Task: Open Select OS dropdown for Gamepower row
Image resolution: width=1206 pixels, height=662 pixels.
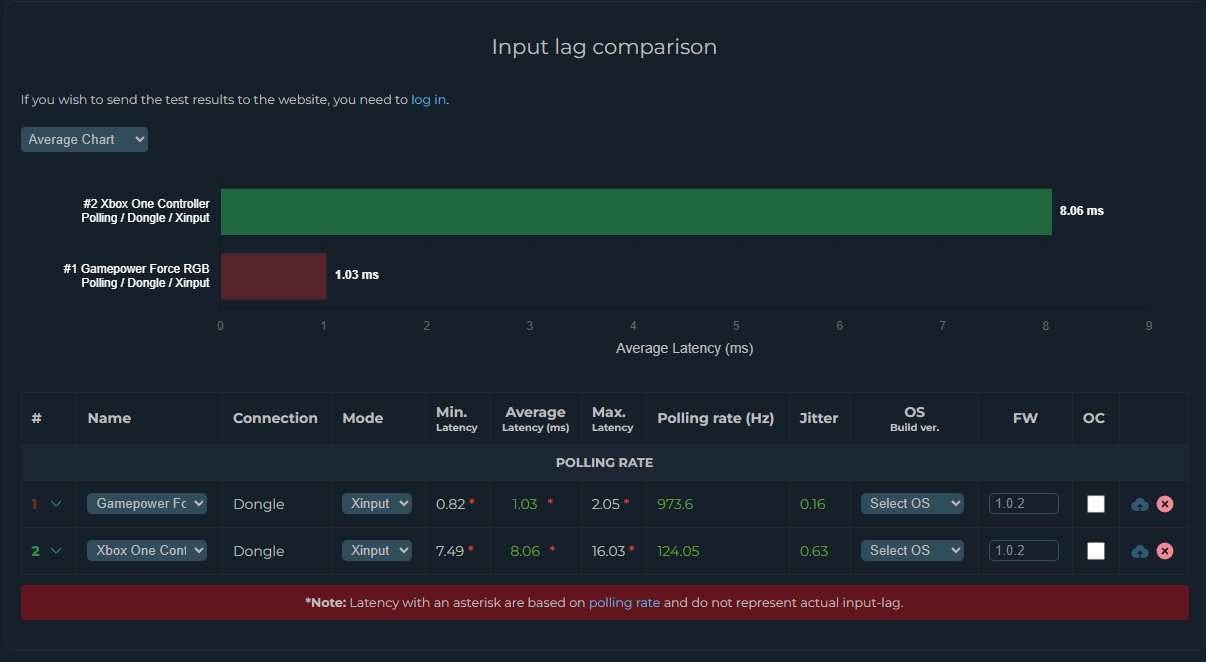Action: pos(912,503)
